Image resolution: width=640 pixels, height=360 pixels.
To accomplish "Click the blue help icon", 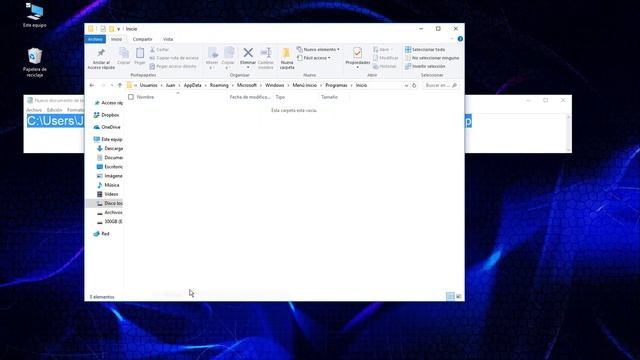I will click(x=460, y=39).
